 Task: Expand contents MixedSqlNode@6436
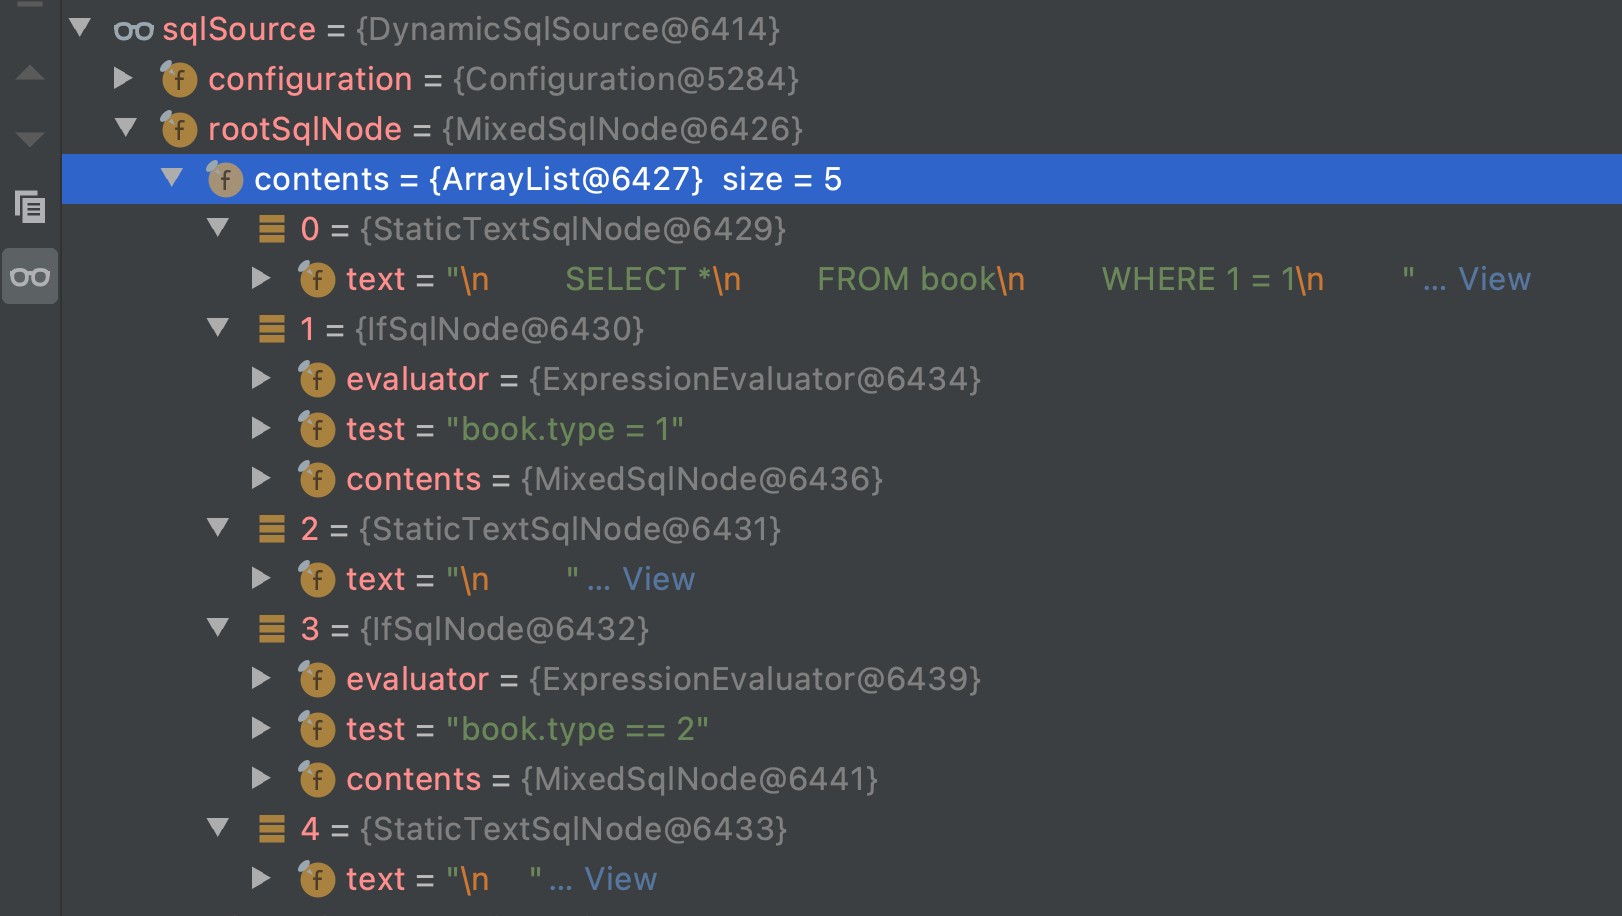click(x=261, y=478)
